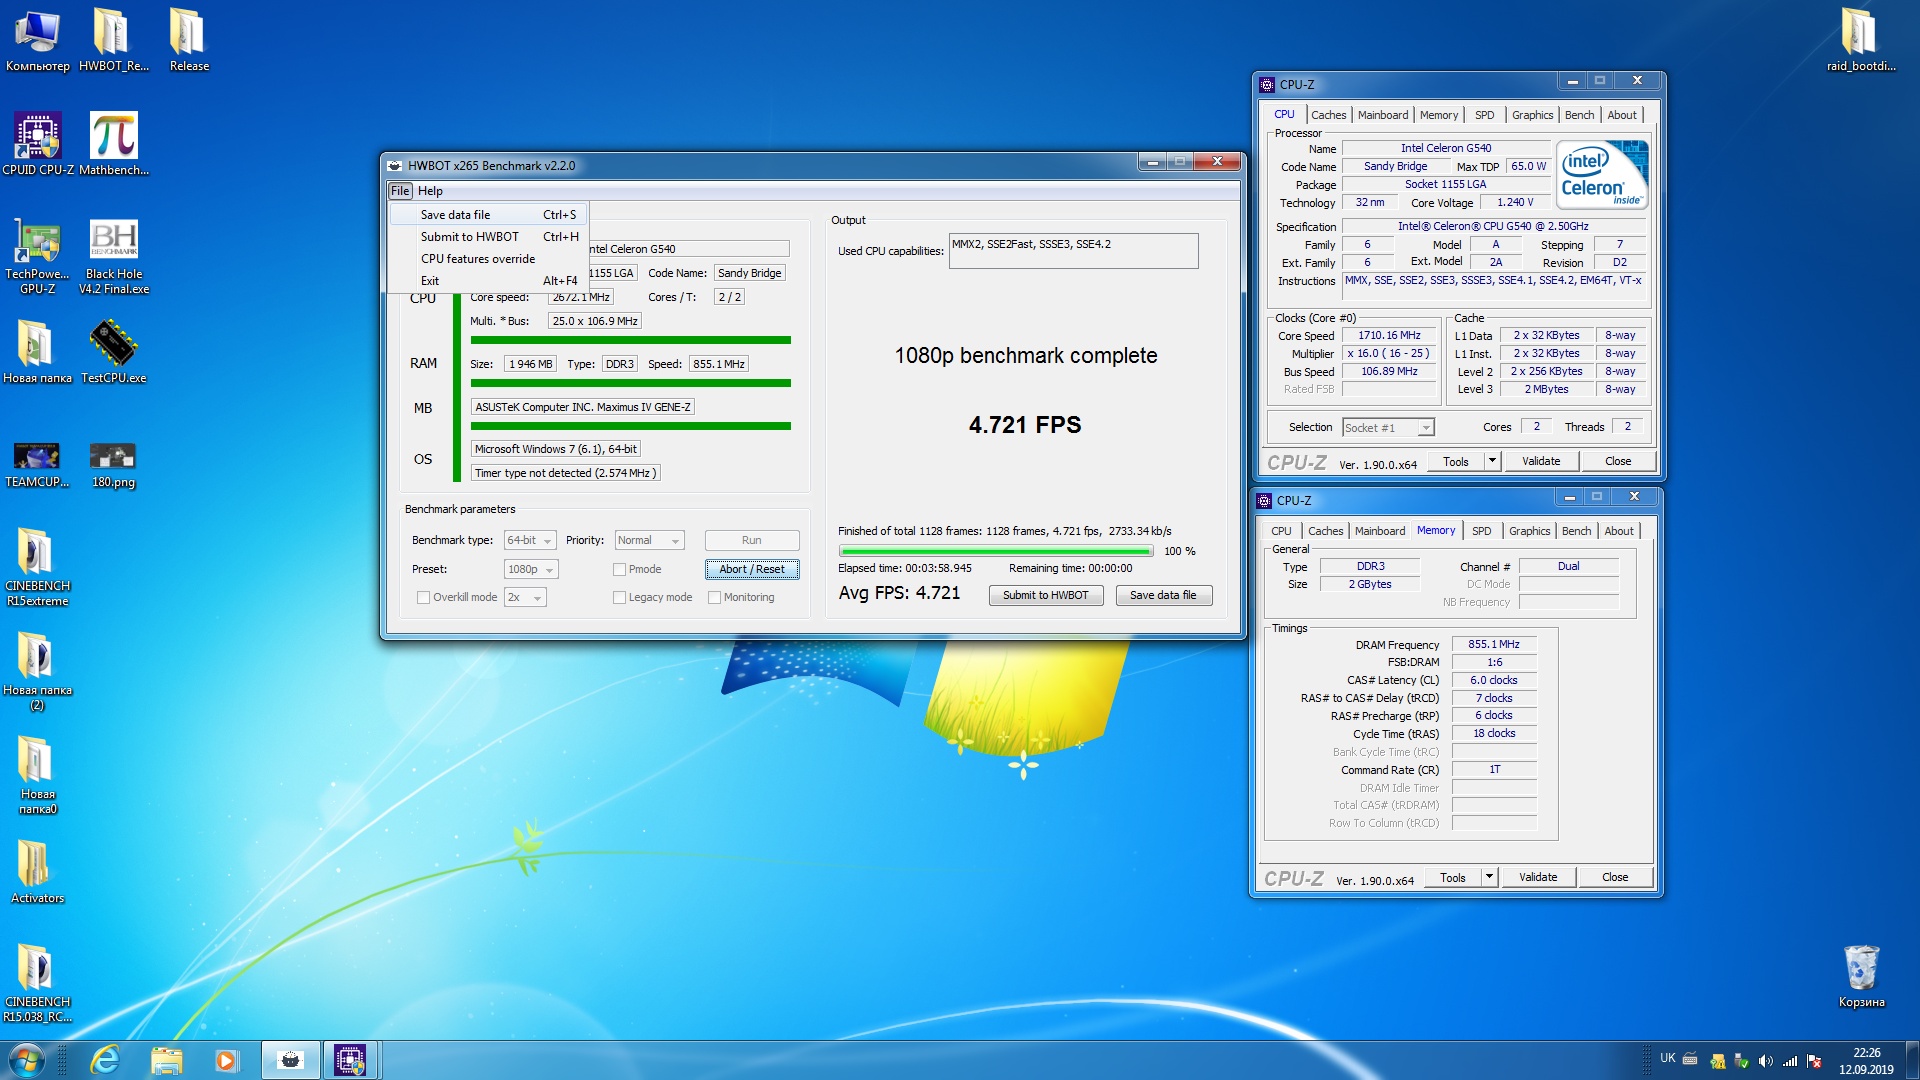The width and height of the screenshot is (1920, 1080).
Task: Click Submit to HWBOT button in Output
Action: click(1046, 595)
